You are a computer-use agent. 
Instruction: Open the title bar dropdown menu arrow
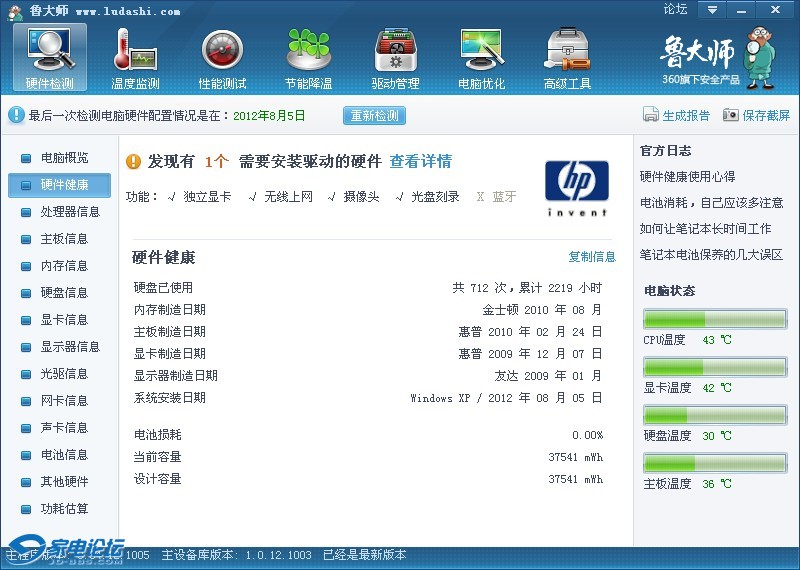[x=712, y=10]
